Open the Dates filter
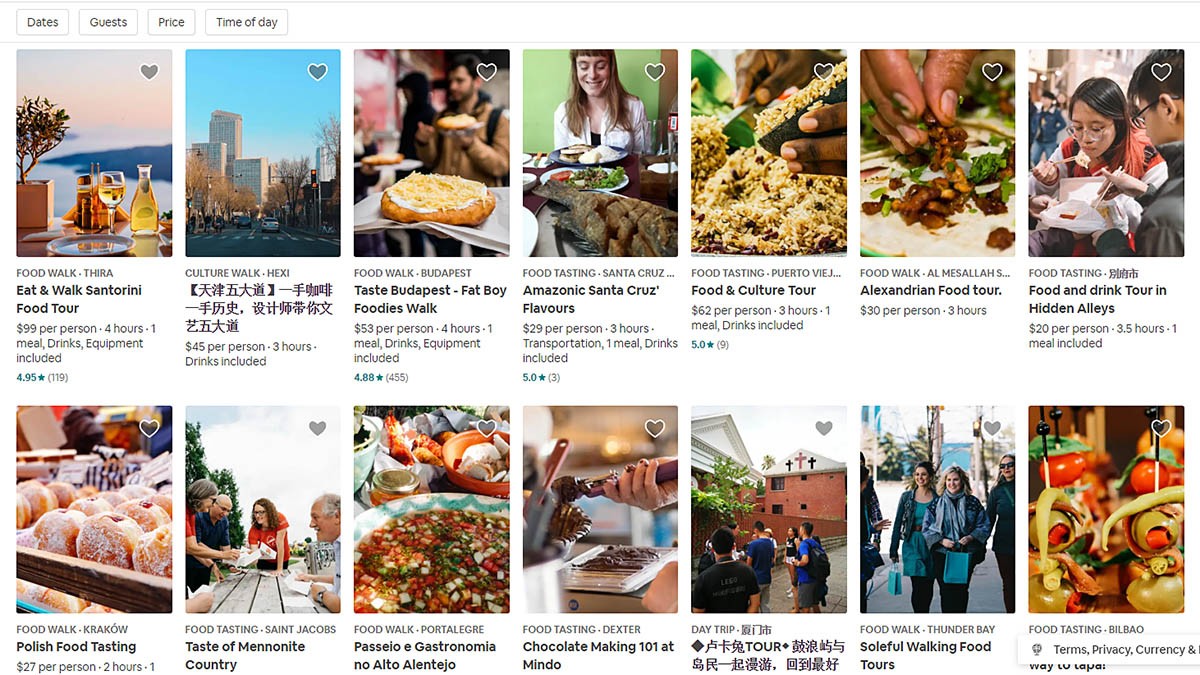 43,22
